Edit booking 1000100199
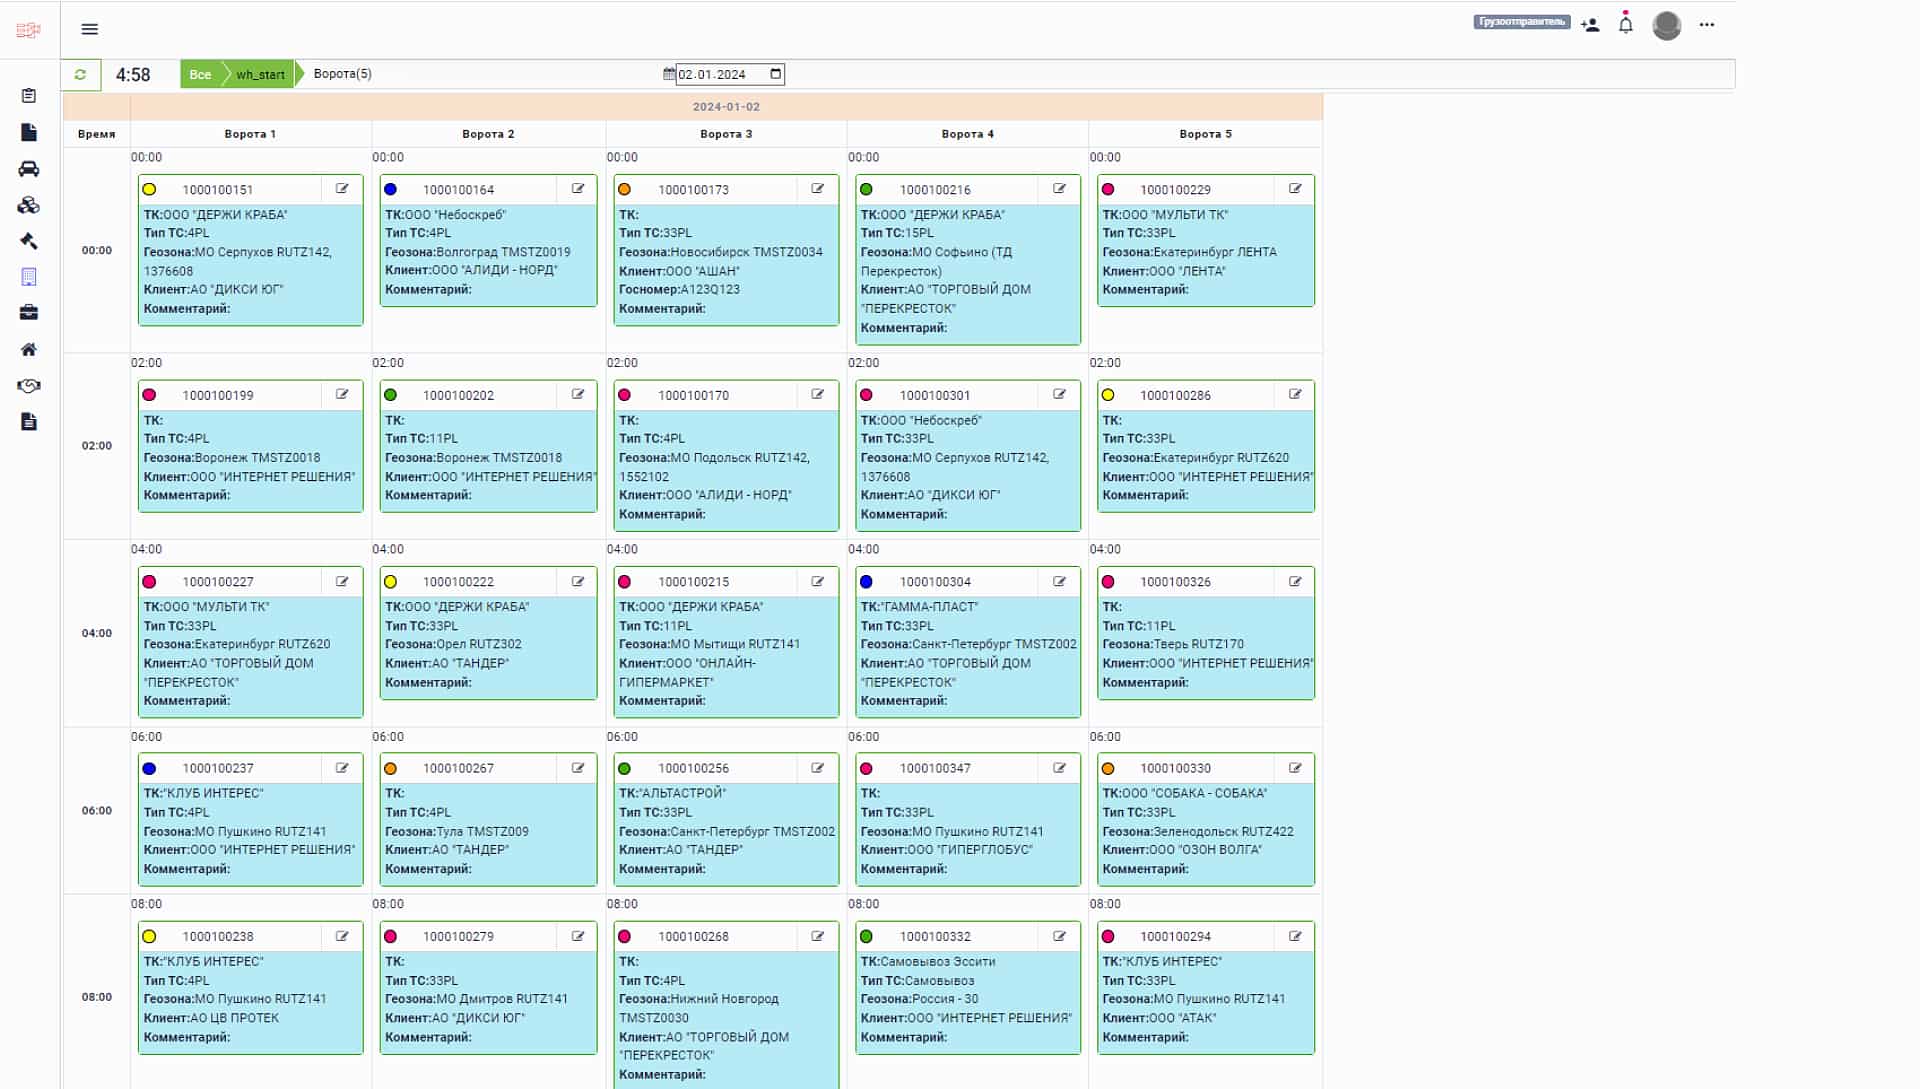Viewport: 1920px width, 1089px height. pyautogui.click(x=343, y=395)
